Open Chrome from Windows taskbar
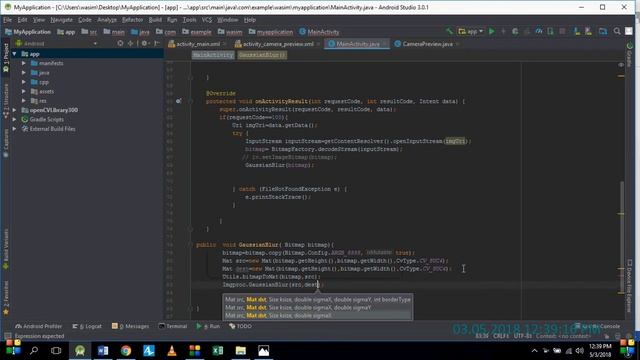This screenshot has width=640, height=360. point(126,351)
